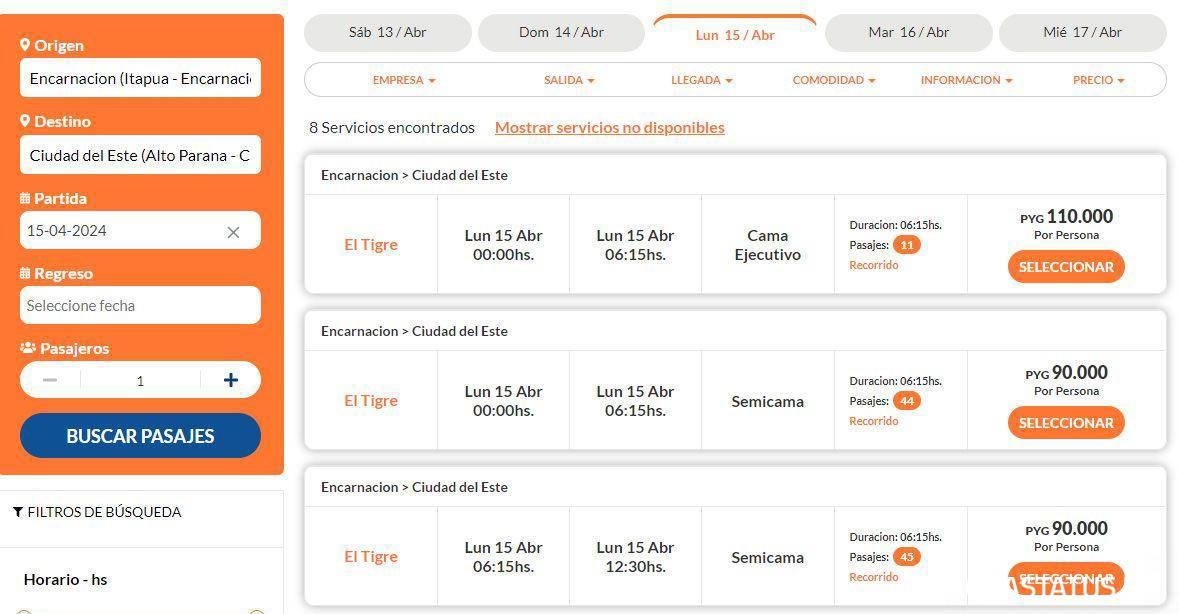Image resolution: width=1179 pixels, height=614 pixels.
Task: Open the SALIDA sort dropdown
Action: click(569, 80)
